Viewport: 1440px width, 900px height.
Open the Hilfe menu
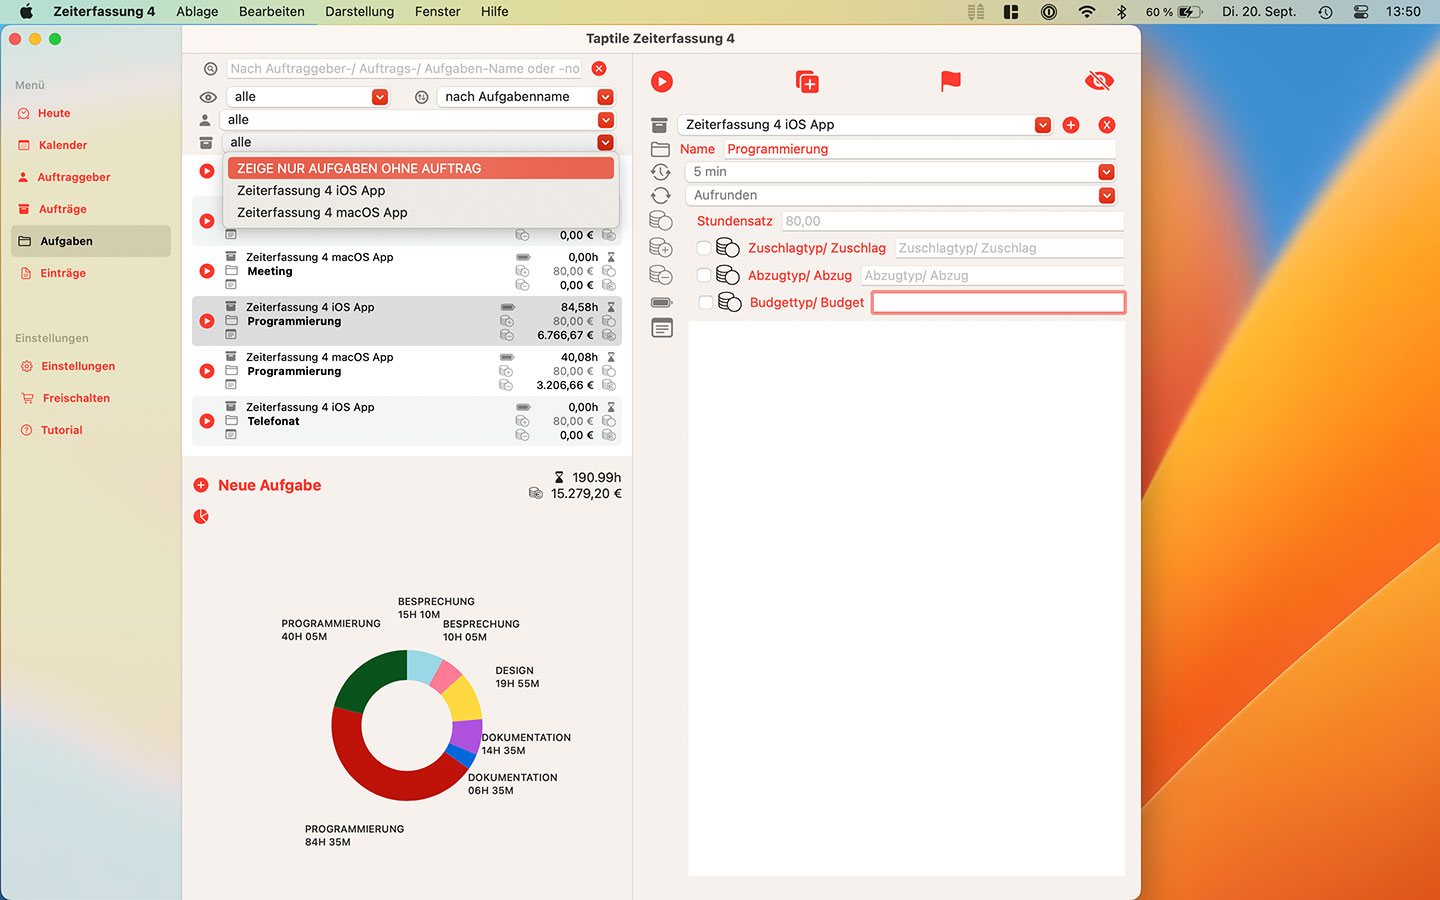click(495, 12)
